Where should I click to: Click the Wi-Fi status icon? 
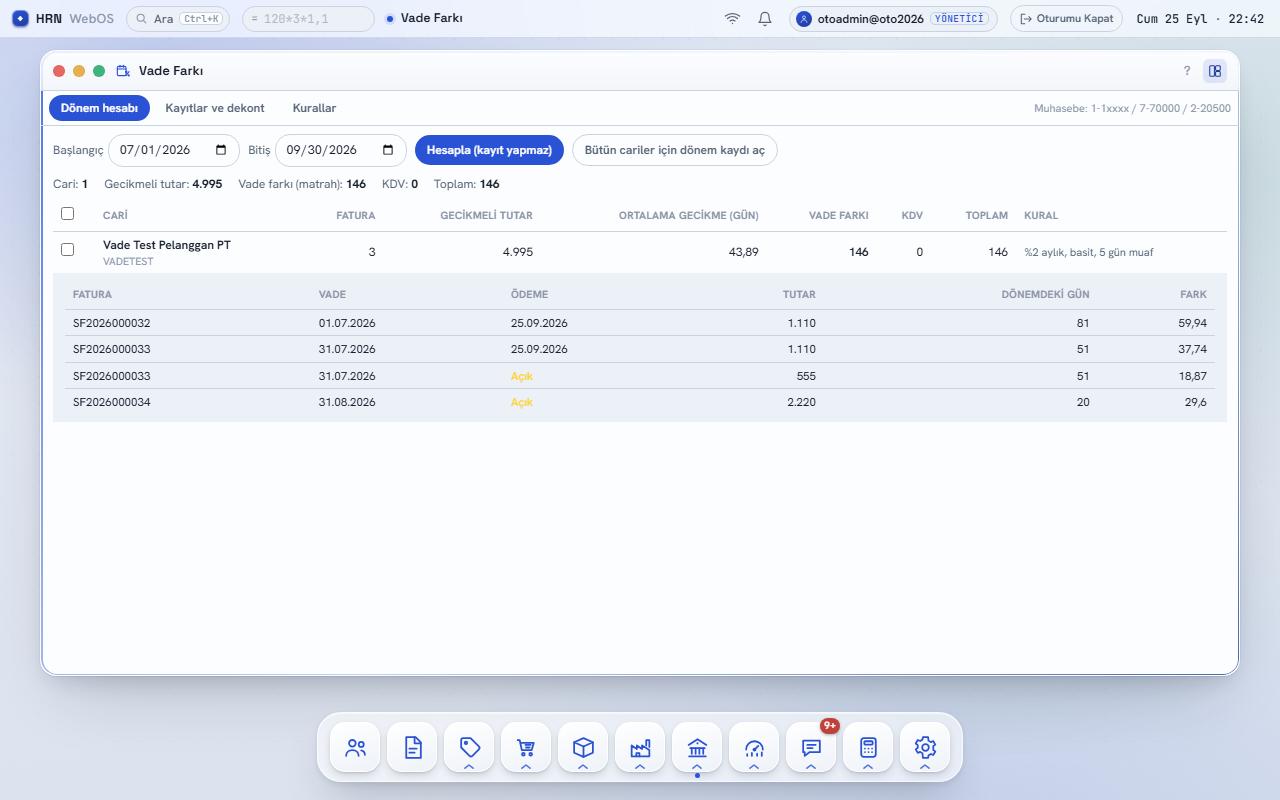pyautogui.click(x=733, y=18)
